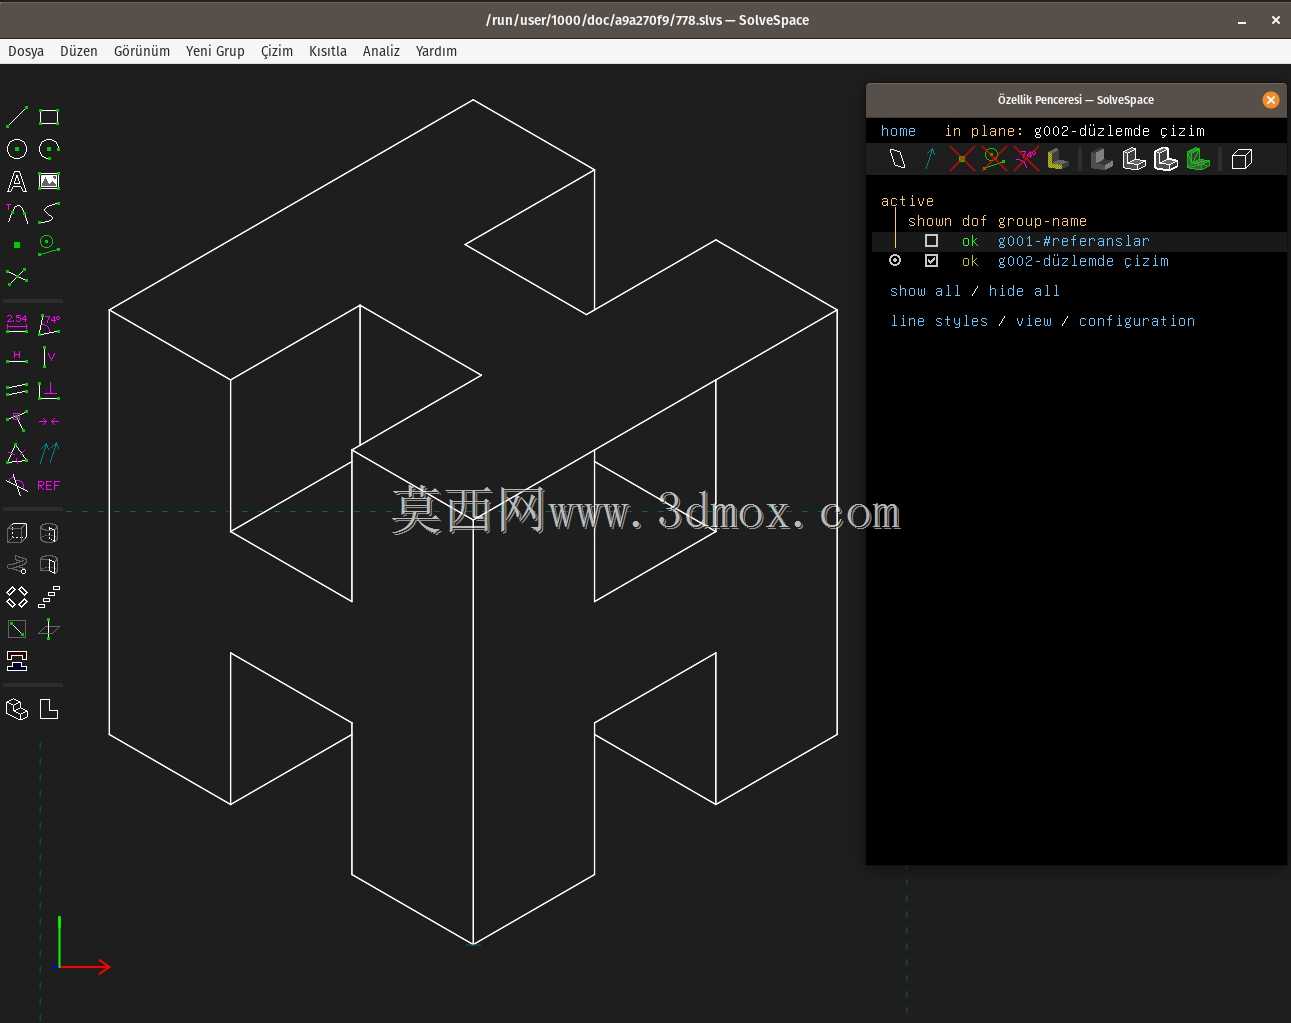
Task: Open group g001-#referanslar link
Action: click(1074, 241)
